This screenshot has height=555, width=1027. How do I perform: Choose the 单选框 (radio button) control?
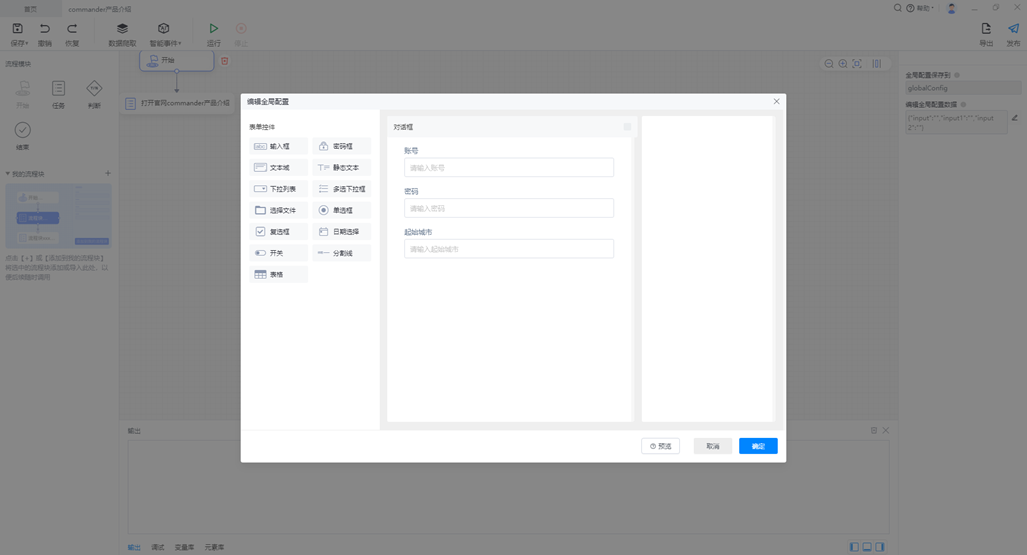click(x=341, y=210)
